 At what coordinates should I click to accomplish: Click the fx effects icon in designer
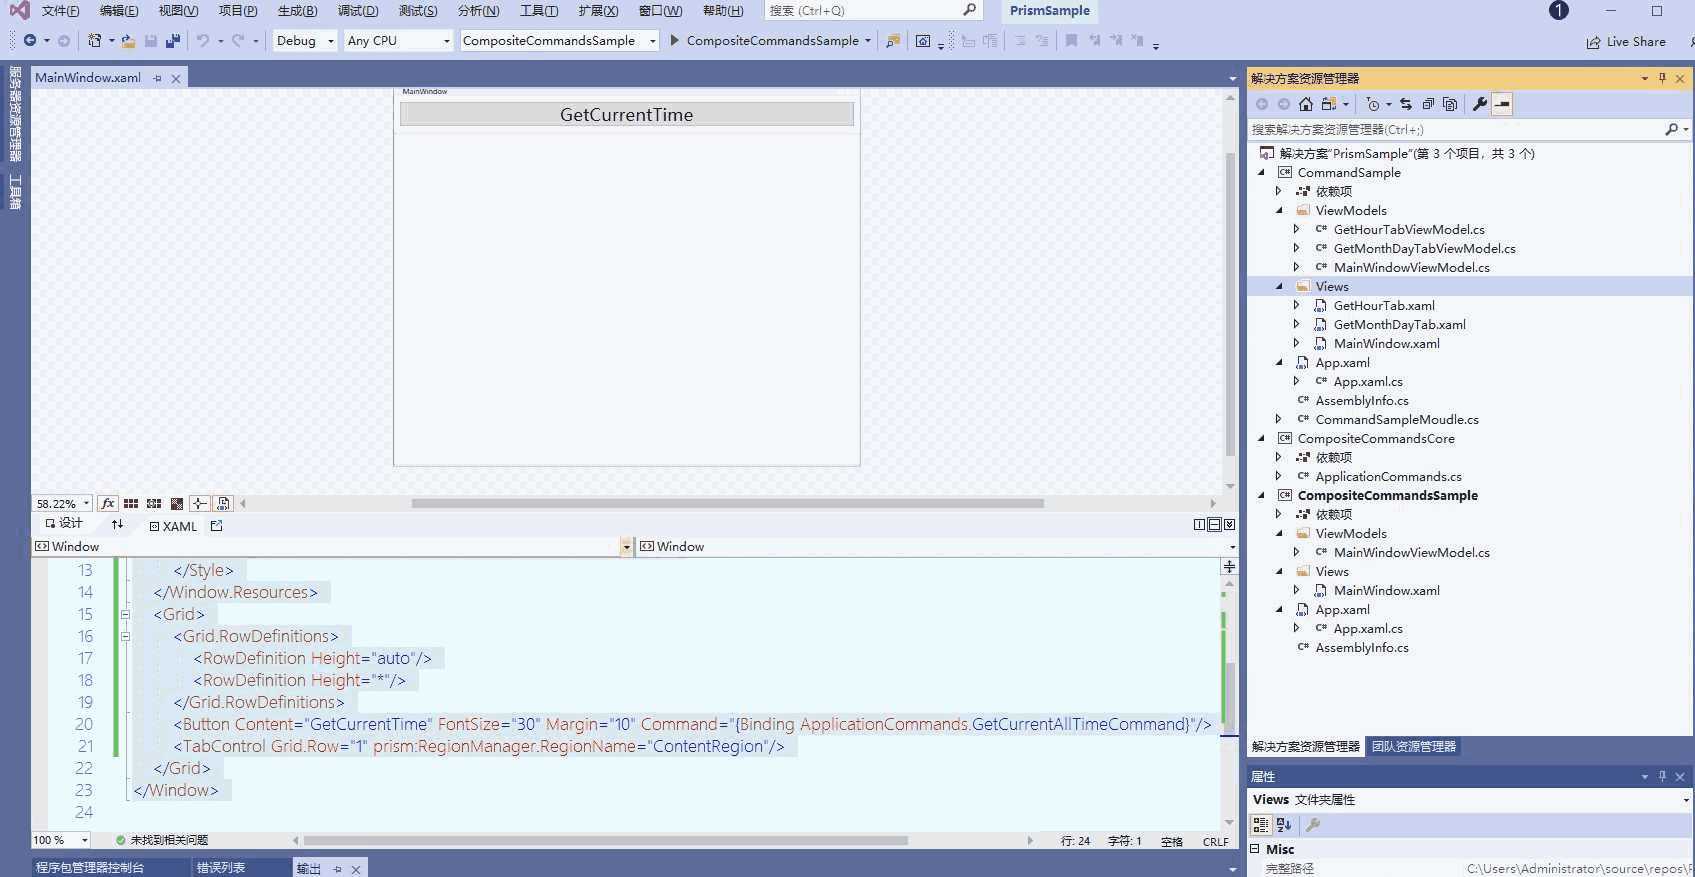click(x=108, y=503)
